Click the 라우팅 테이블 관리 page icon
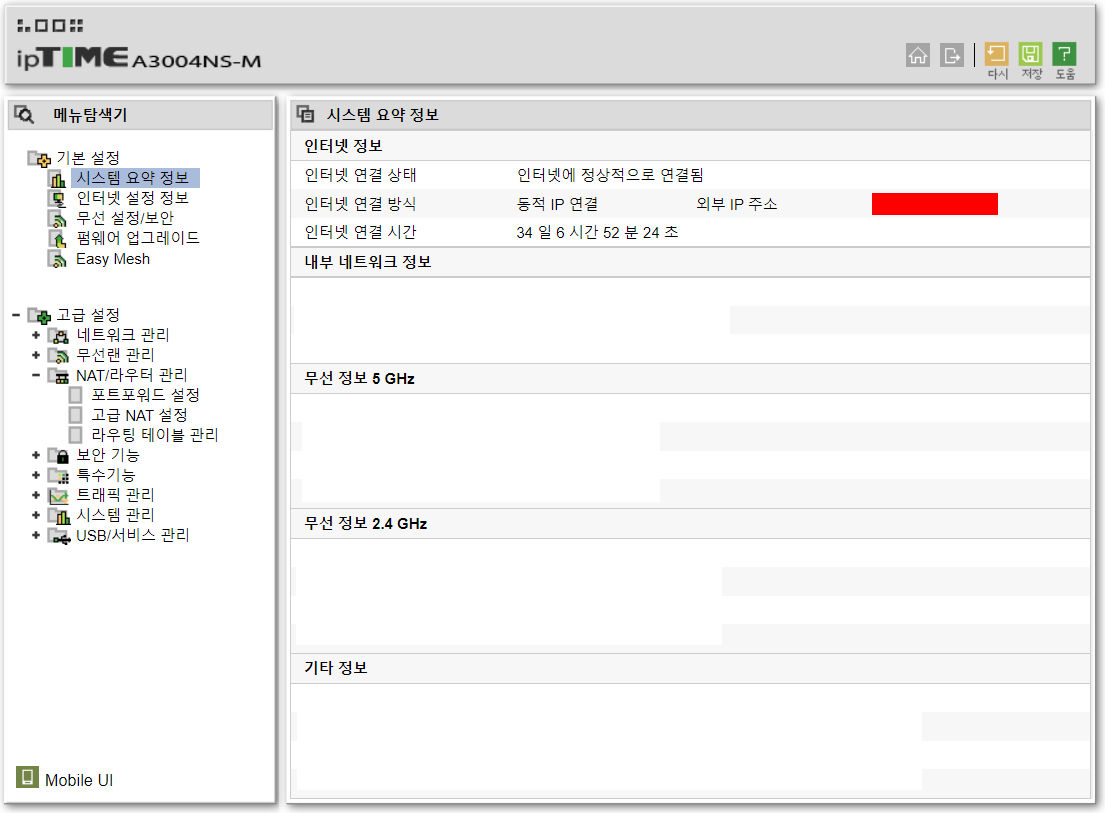 pos(75,436)
